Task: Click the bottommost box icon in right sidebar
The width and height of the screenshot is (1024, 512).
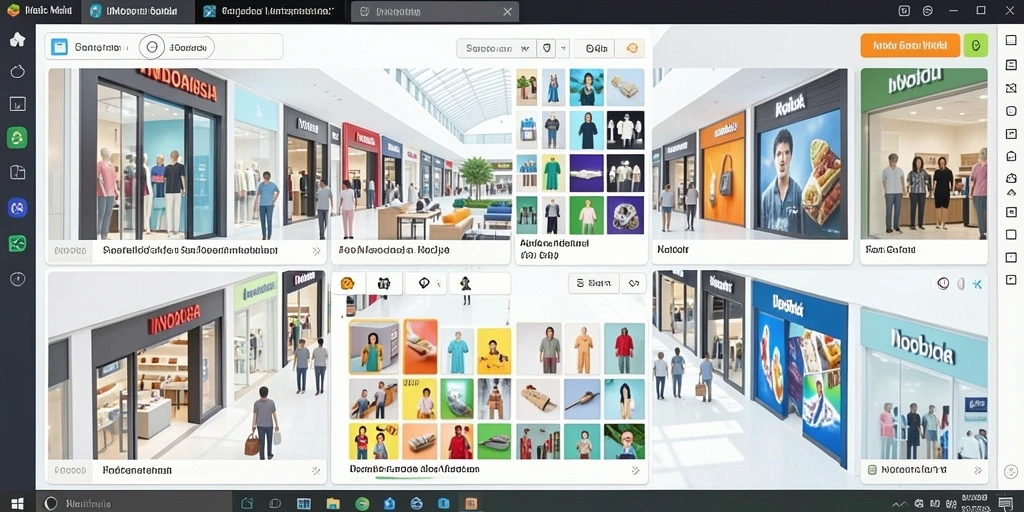Action: pos(1011,280)
